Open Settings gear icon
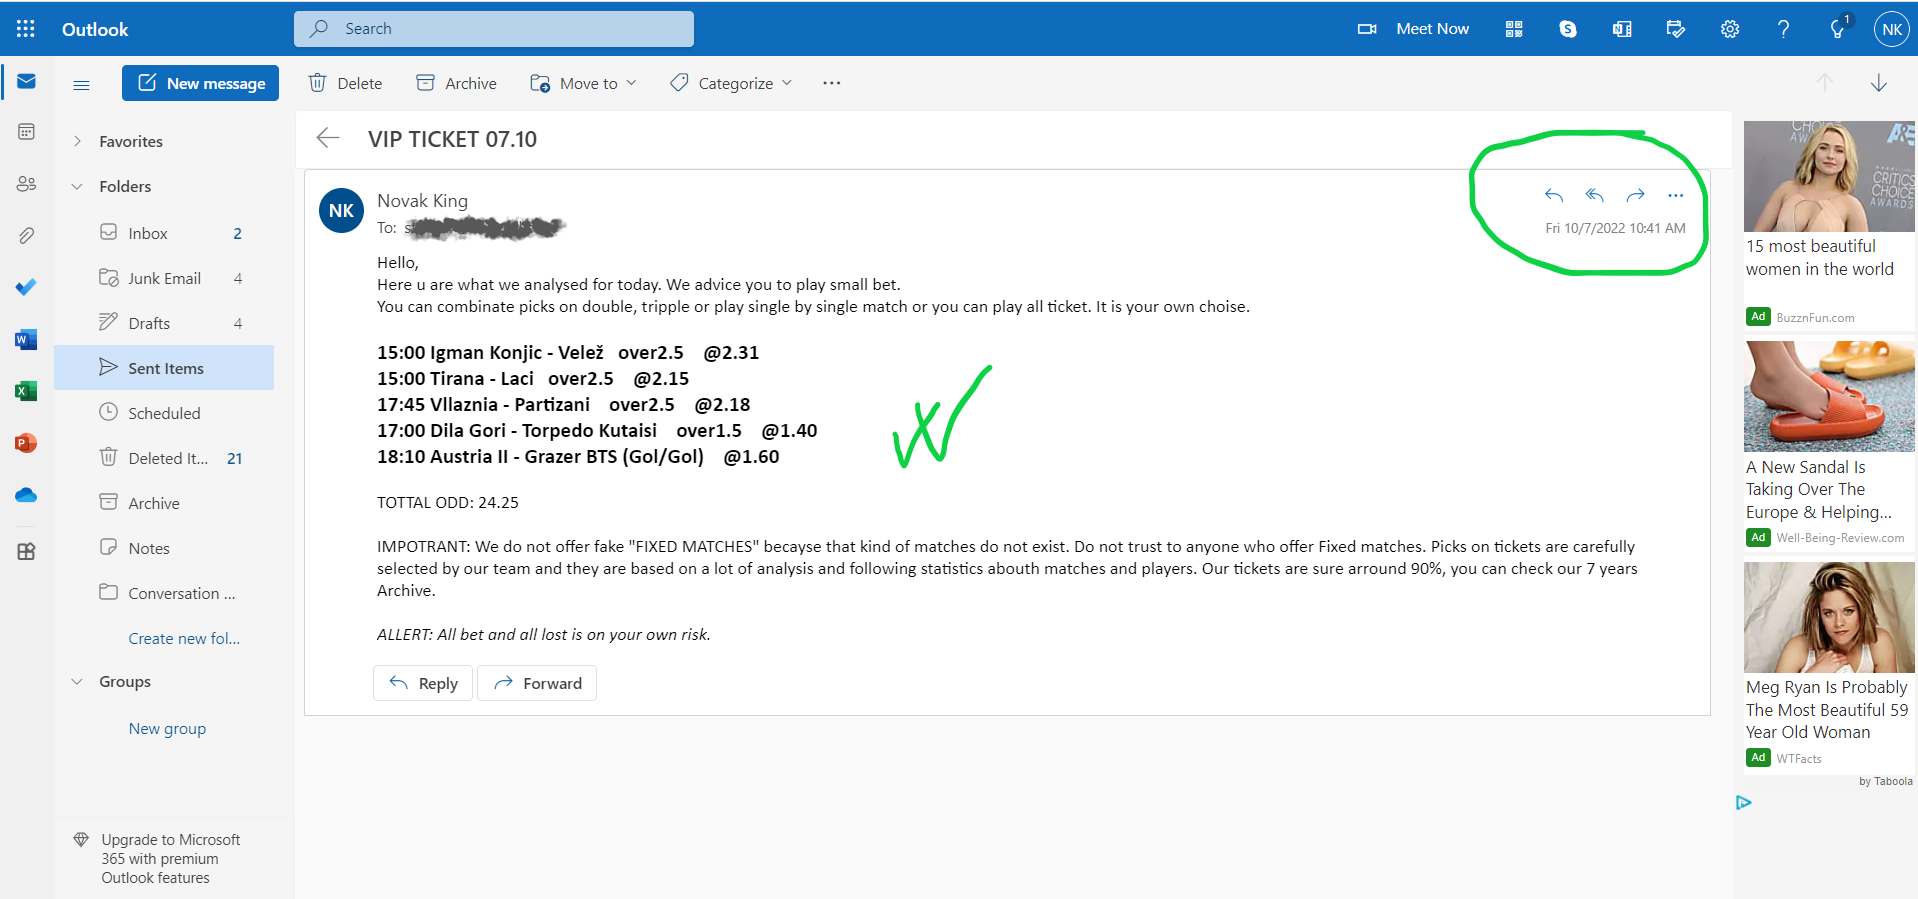1918x899 pixels. [1730, 29]
